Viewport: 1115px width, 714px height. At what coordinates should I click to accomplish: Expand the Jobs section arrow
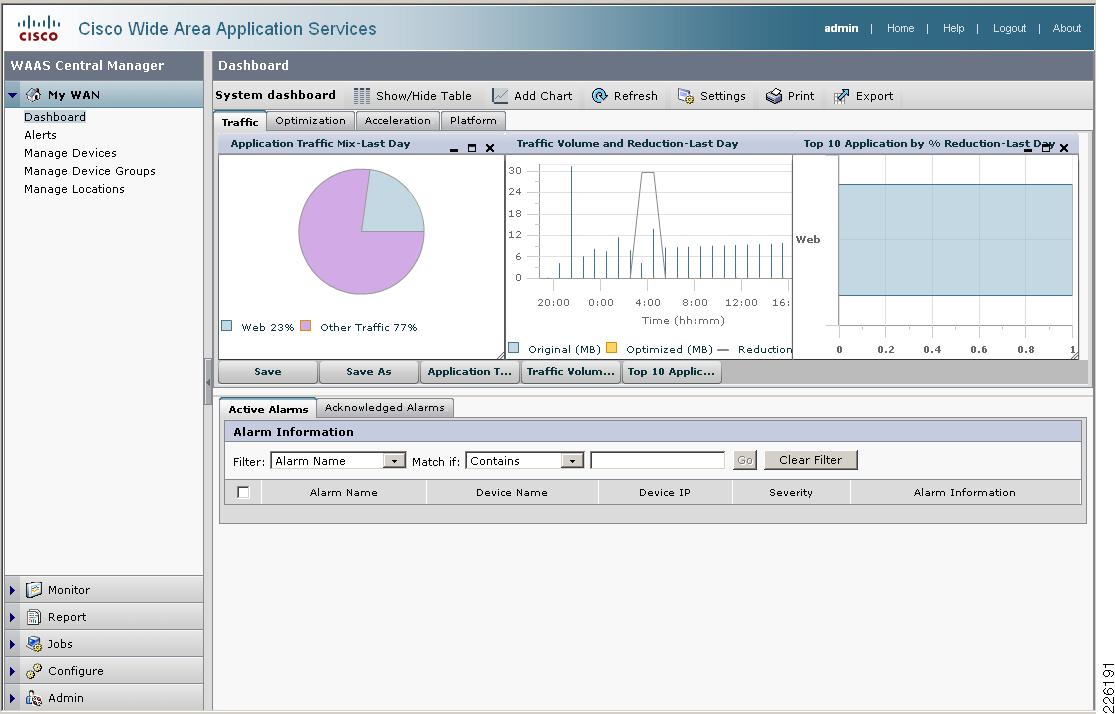[12, 644]
